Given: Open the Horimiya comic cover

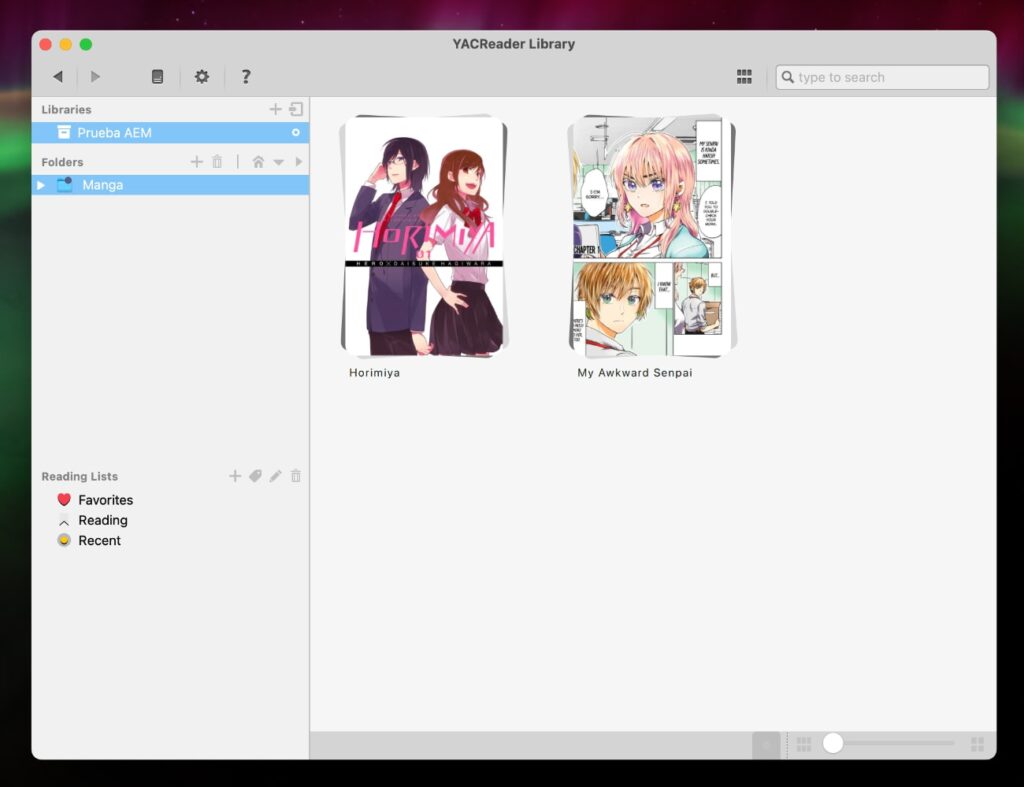Looking at the screenshot, I should tap(424, 236).
